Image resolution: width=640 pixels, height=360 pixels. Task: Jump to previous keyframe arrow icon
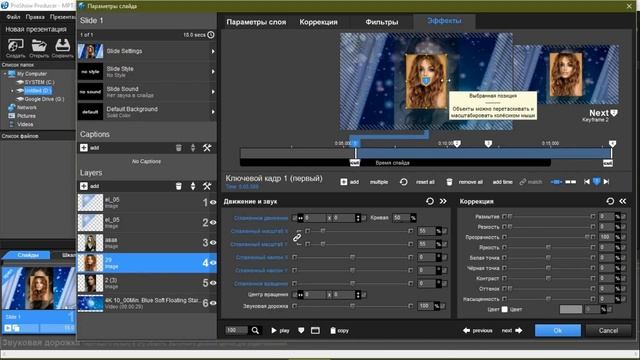[587, 182]
